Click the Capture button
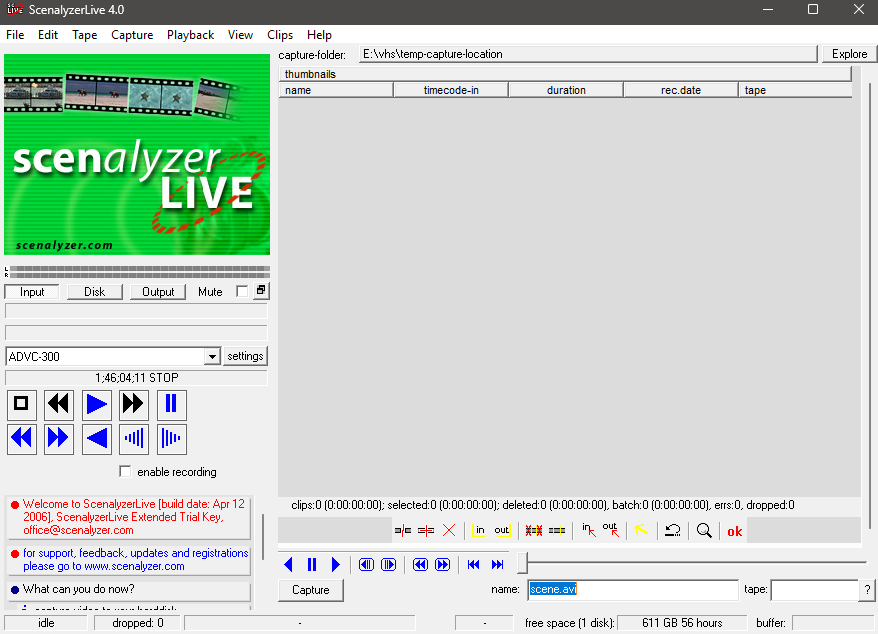This screenshot has height=634, width=878. coord(310,590)
